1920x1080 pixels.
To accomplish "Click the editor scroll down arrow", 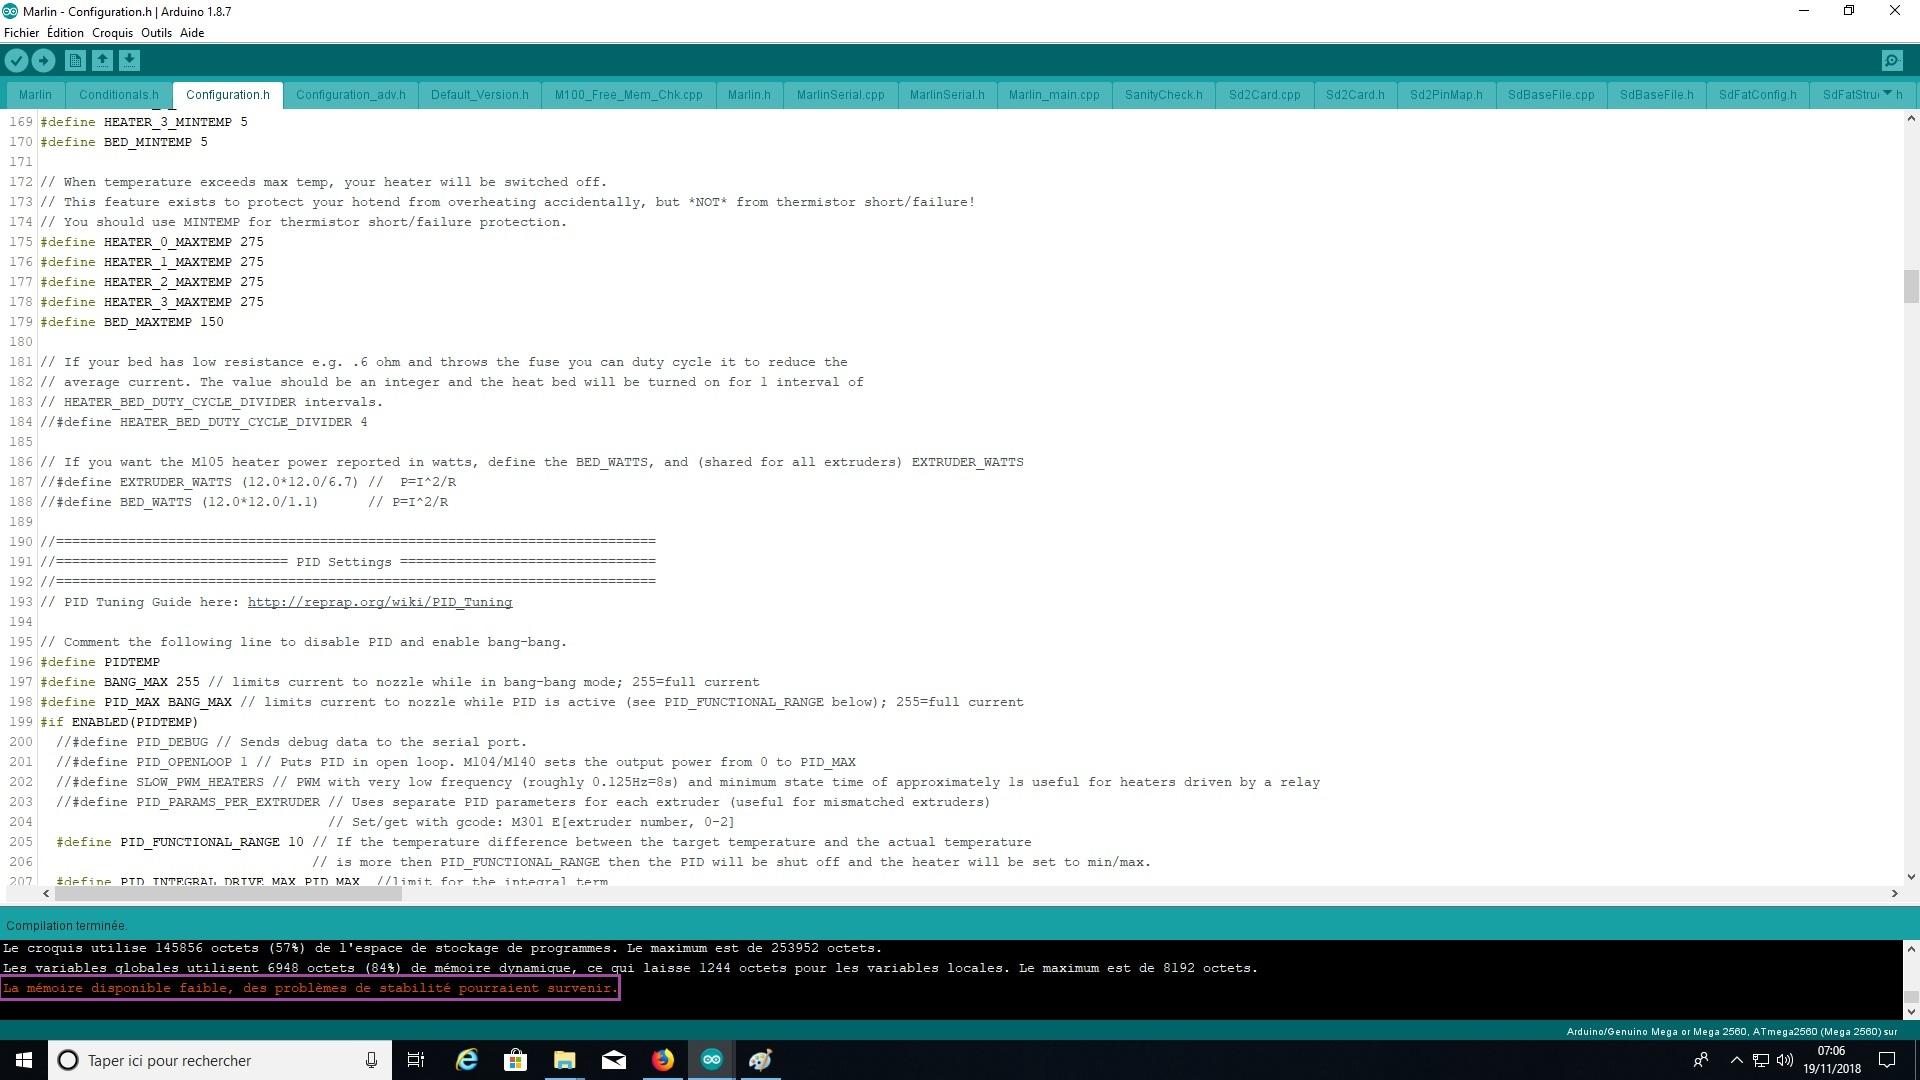I will (1911, 877).
